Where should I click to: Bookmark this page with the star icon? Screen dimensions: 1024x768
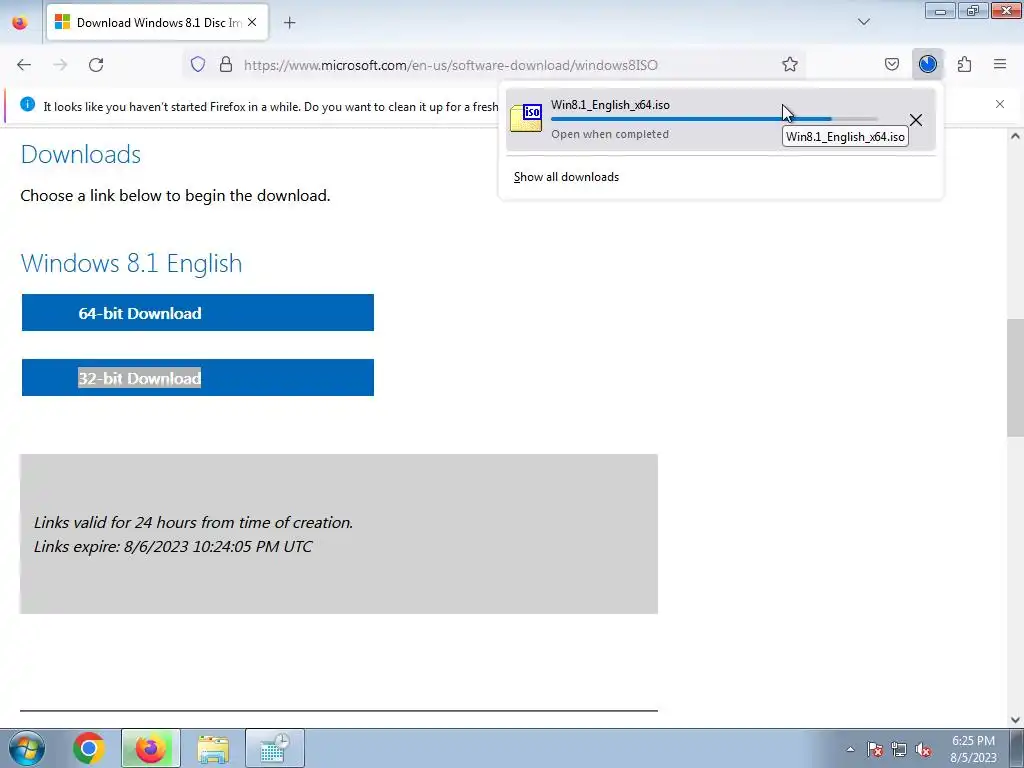pyautogui.click(x=790, y=64)
